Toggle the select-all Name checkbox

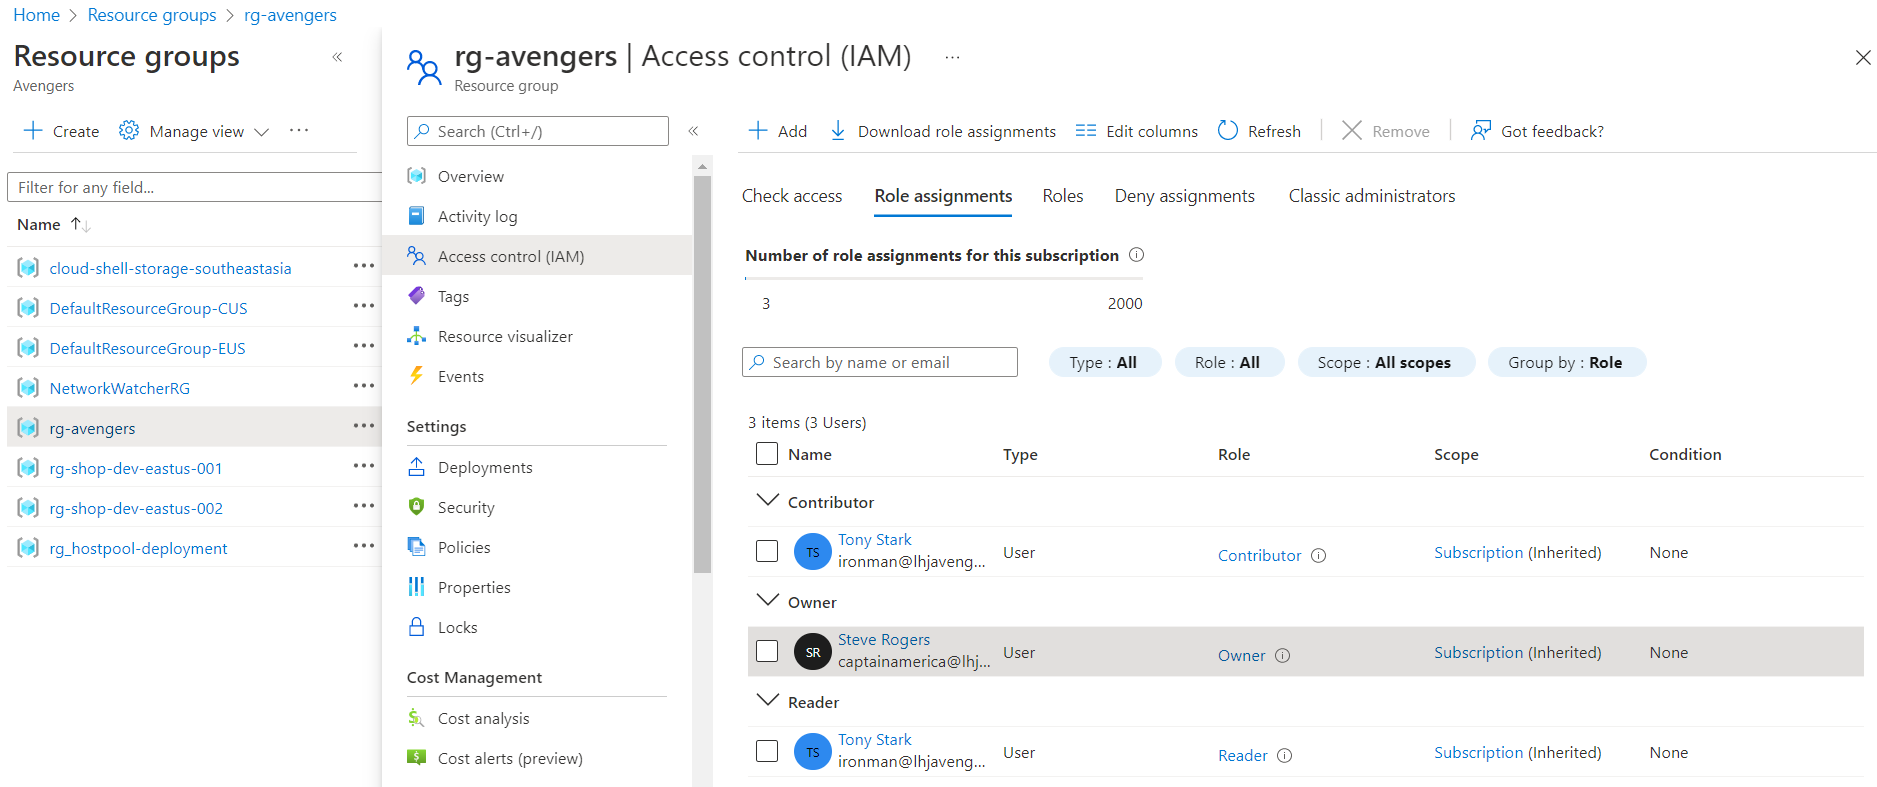[767, 454]
